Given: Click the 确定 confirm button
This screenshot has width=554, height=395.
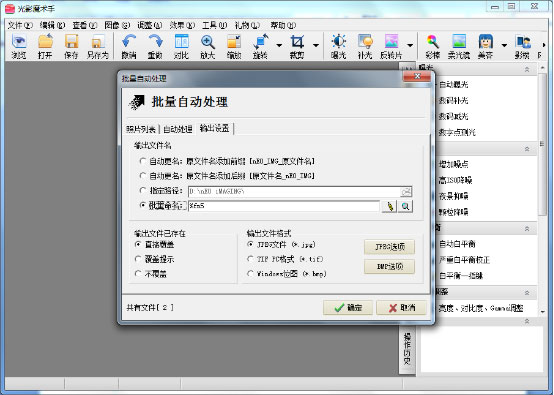Looking at the screenshot, I should pyautogui.click(x=348, y=308).
